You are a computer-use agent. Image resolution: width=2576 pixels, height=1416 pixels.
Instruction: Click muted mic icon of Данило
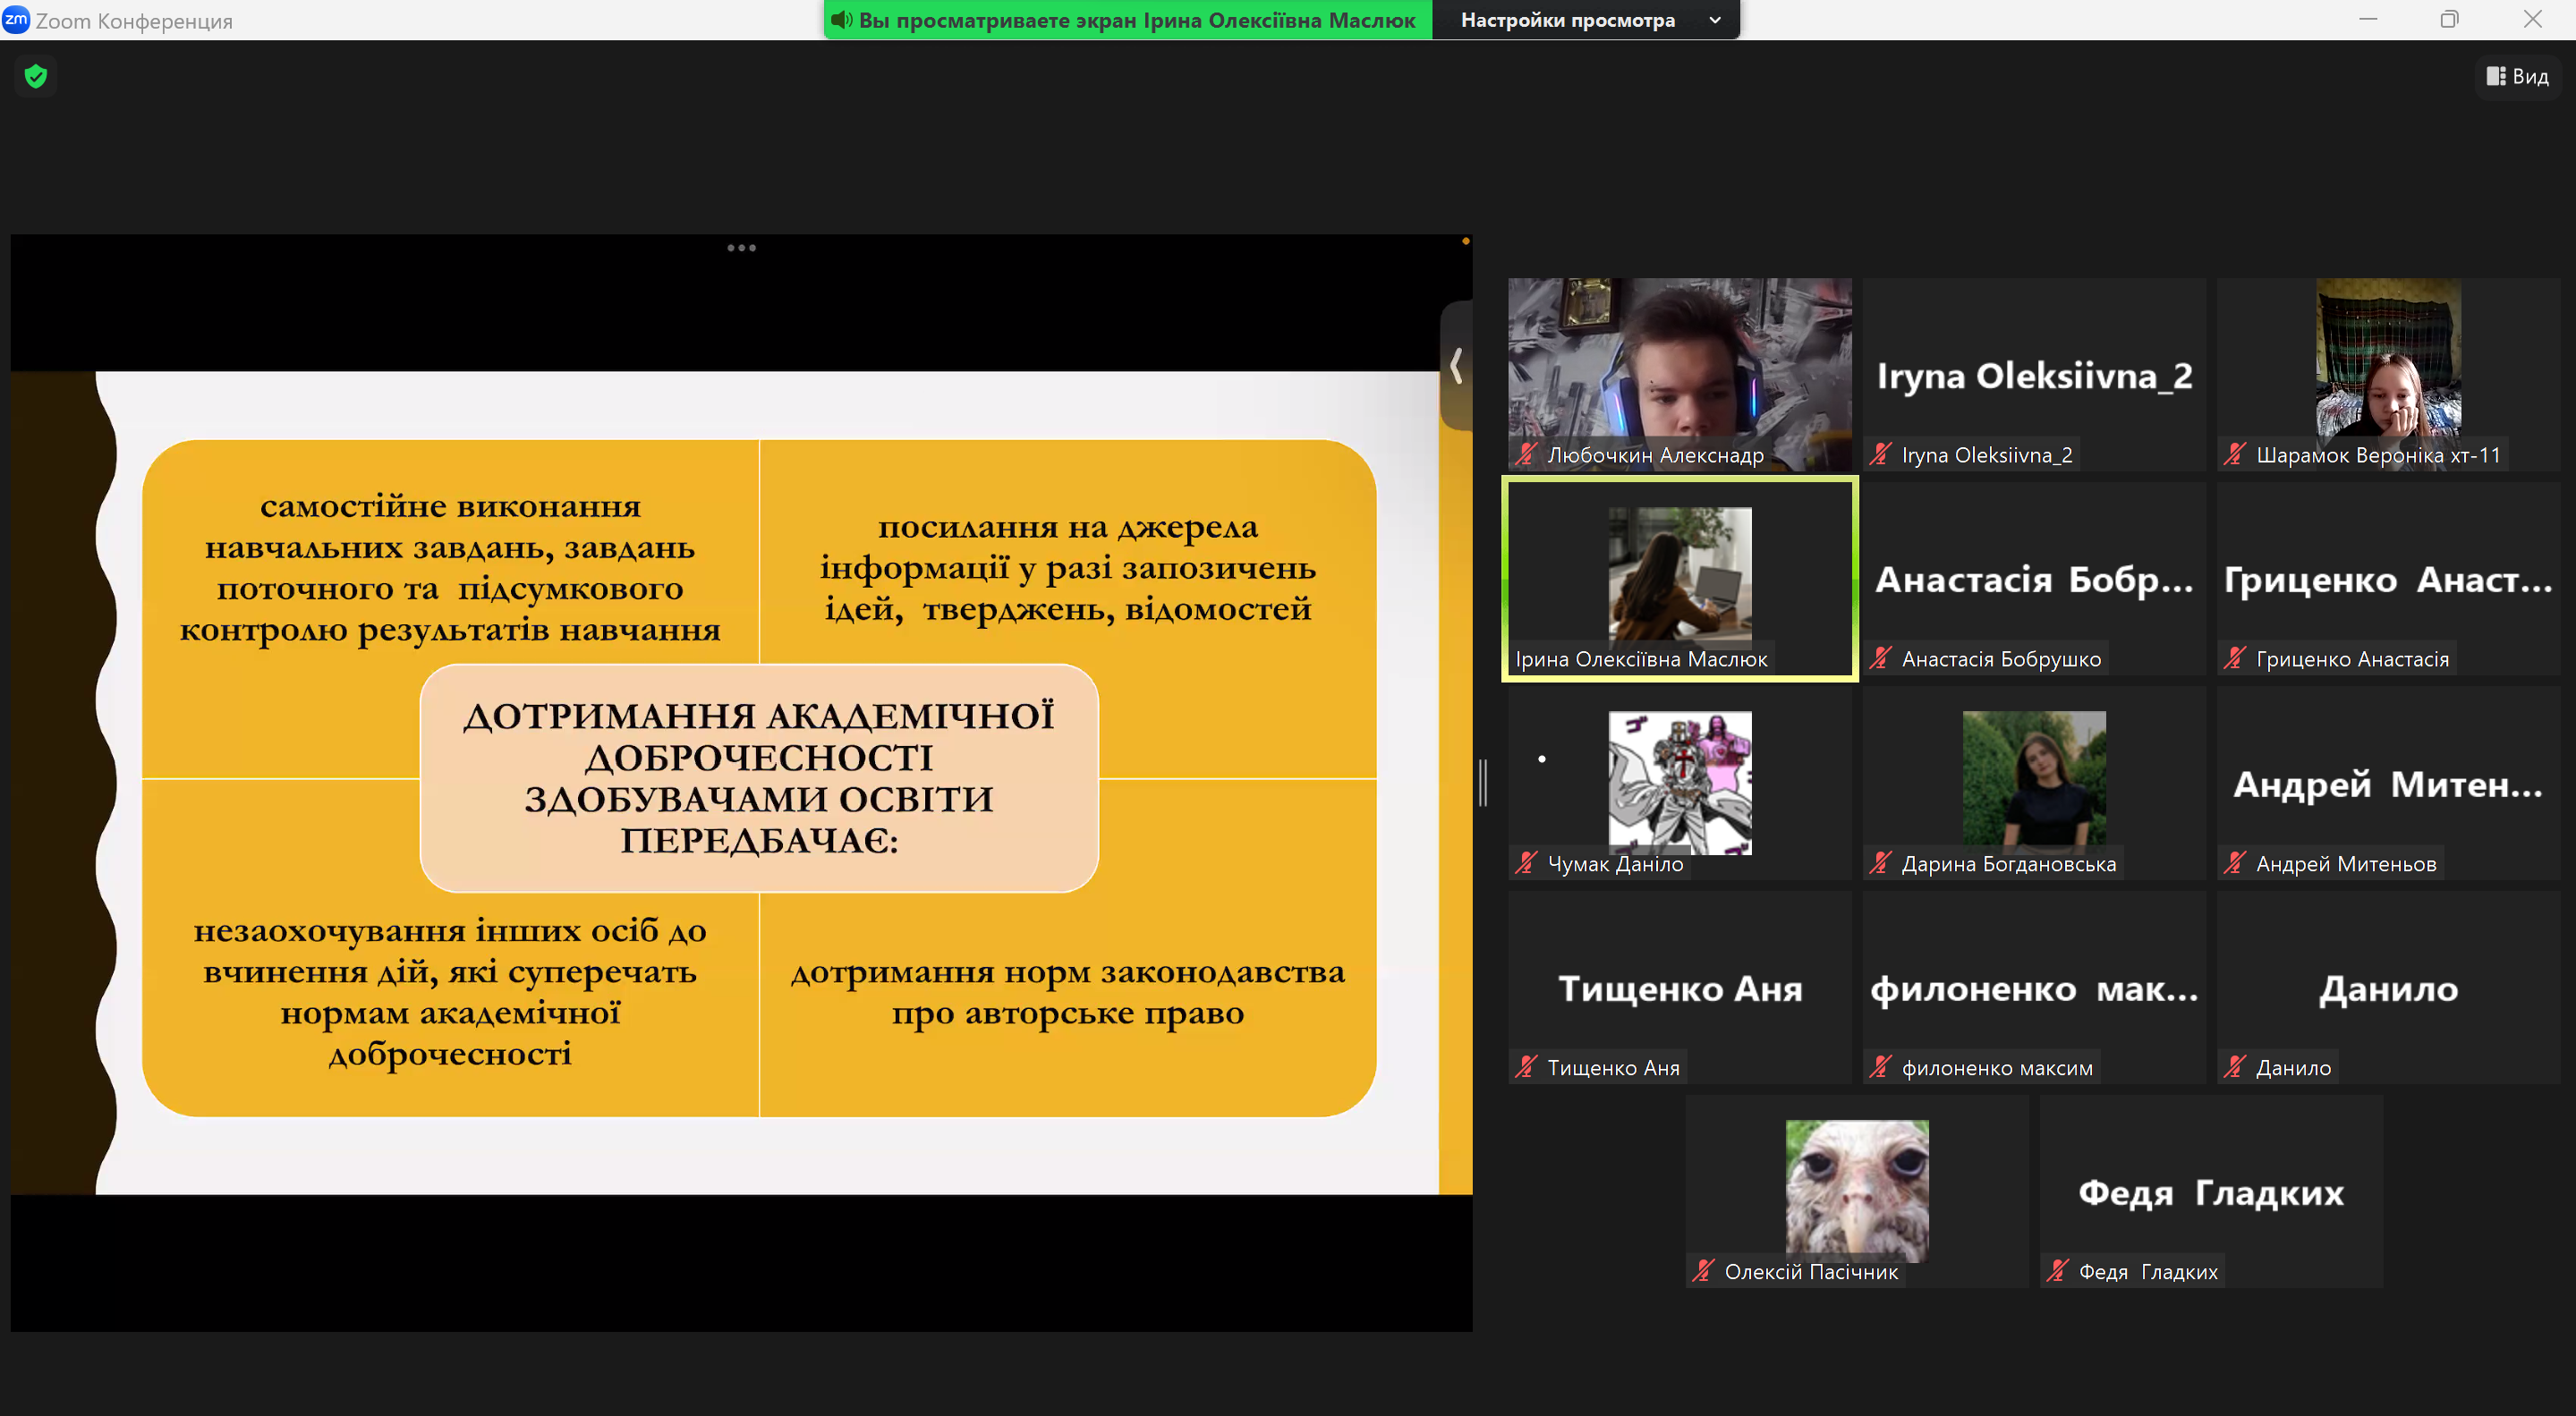pyautogui.click(x=2234, y=1067)
